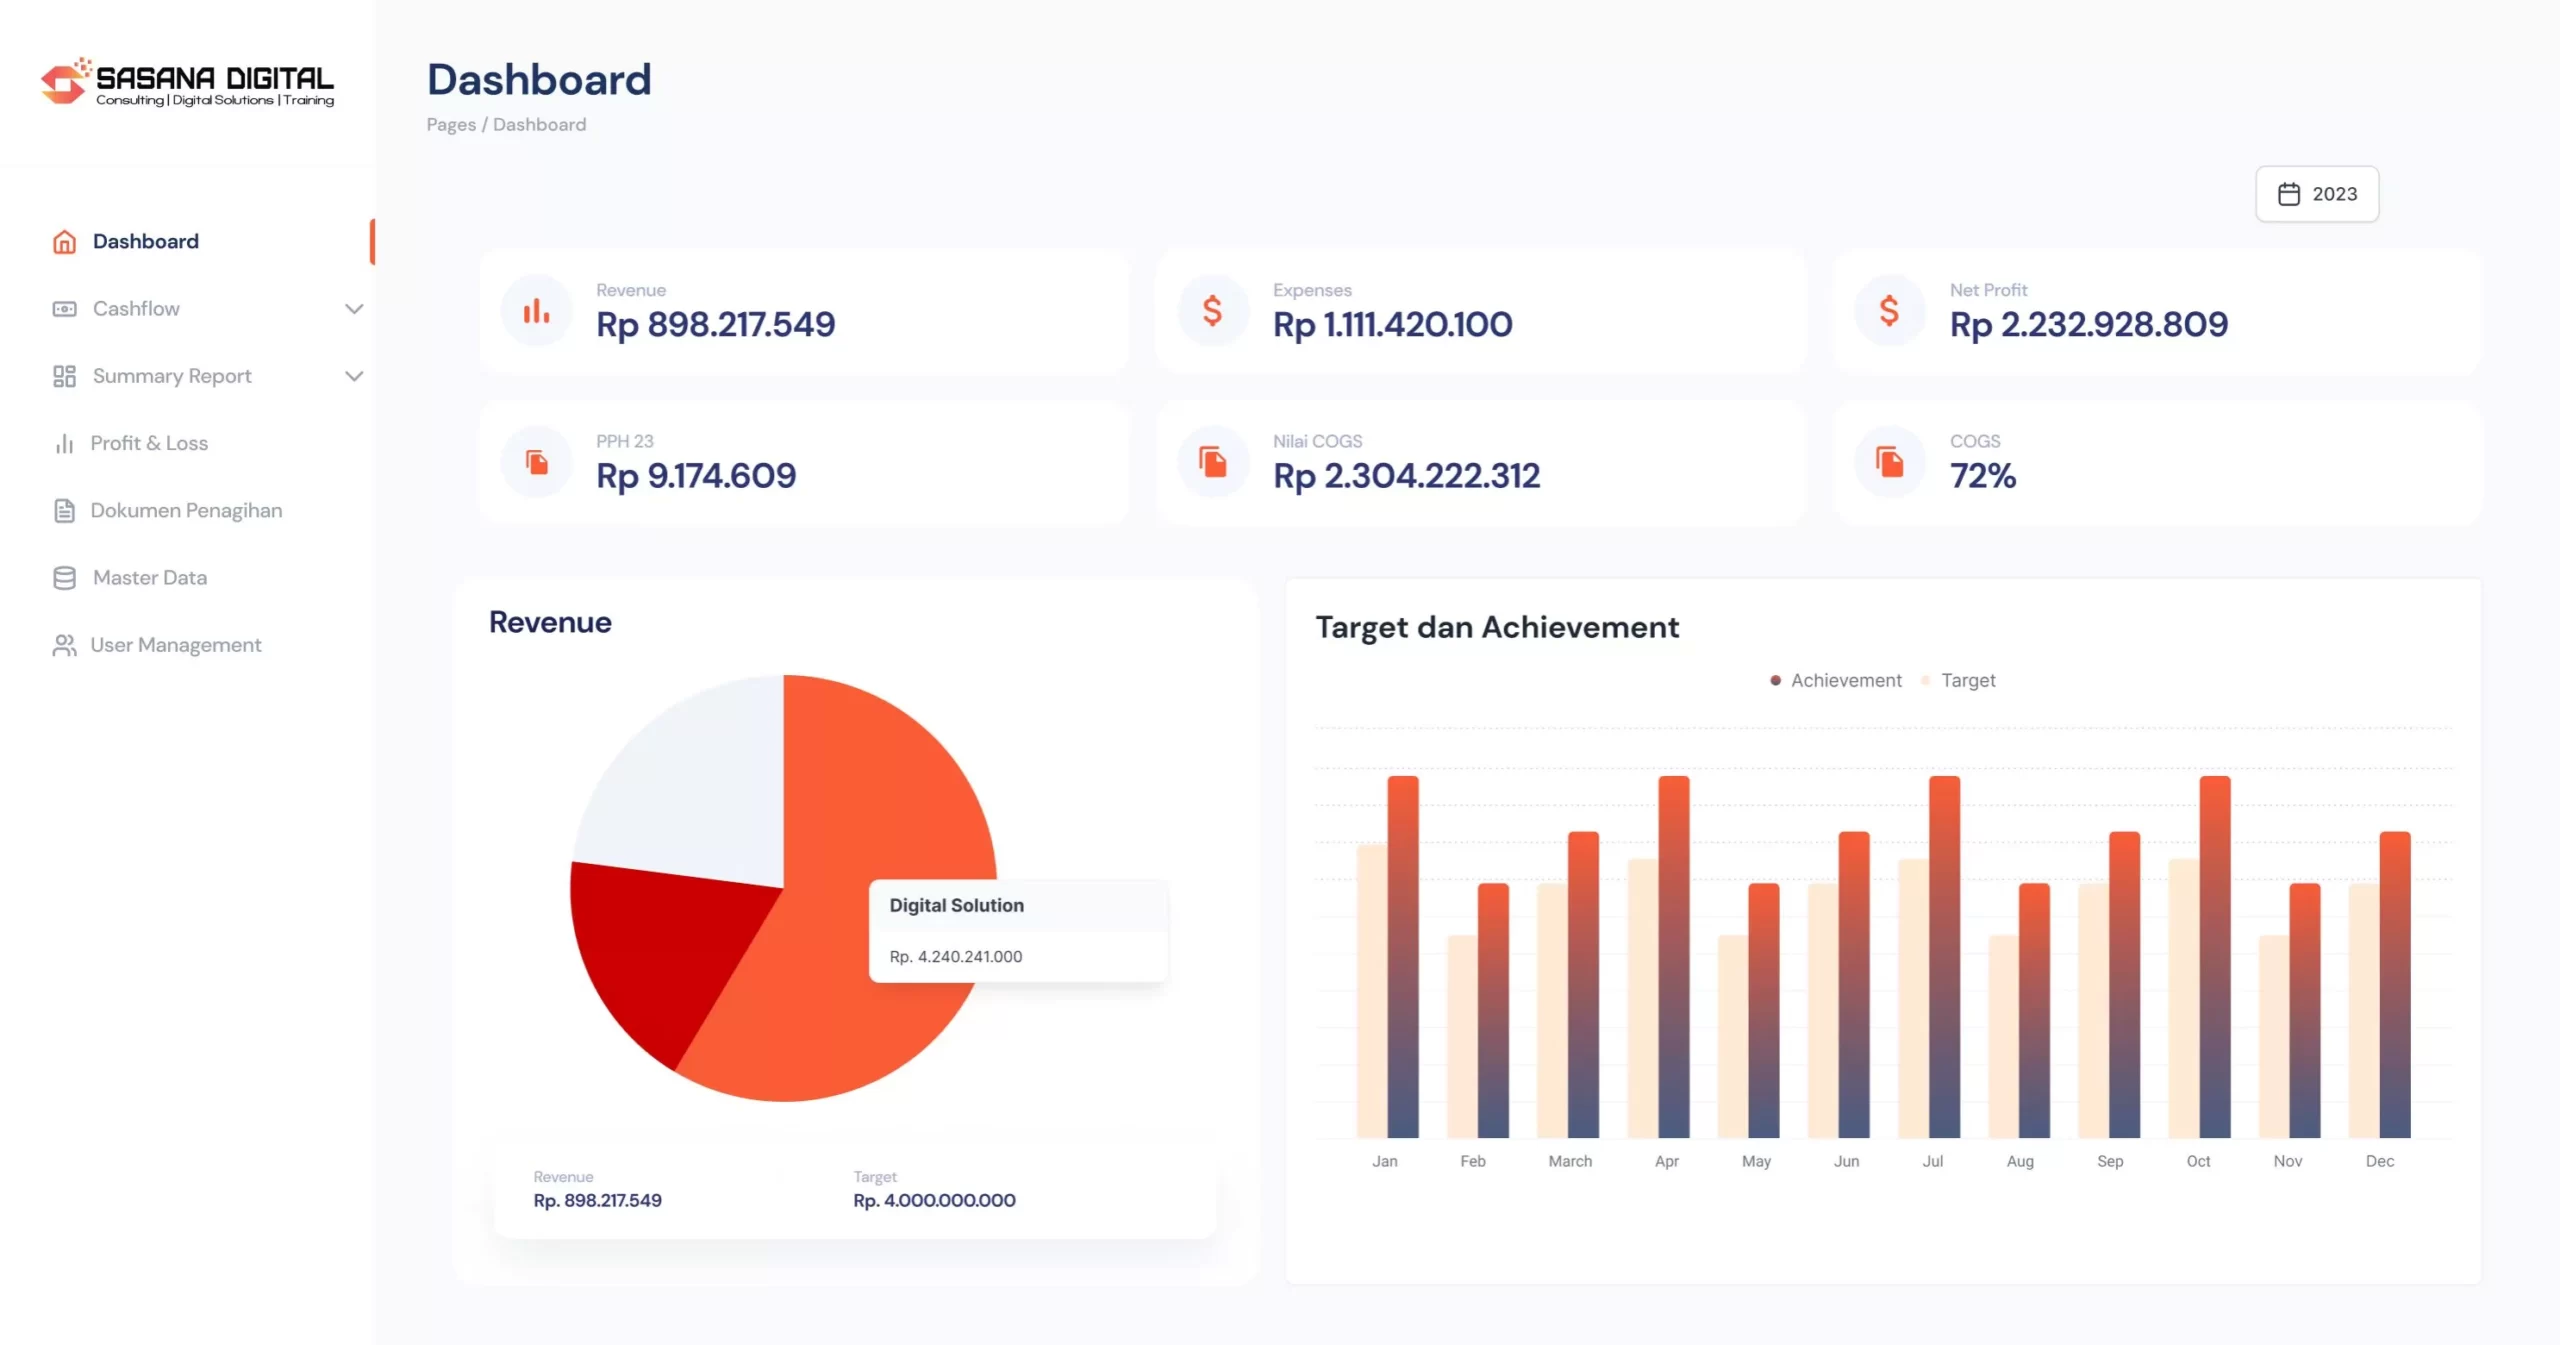Screen dimensions: 2560x1345
Task: Click the User Management people icon
Action: [64, 645]
